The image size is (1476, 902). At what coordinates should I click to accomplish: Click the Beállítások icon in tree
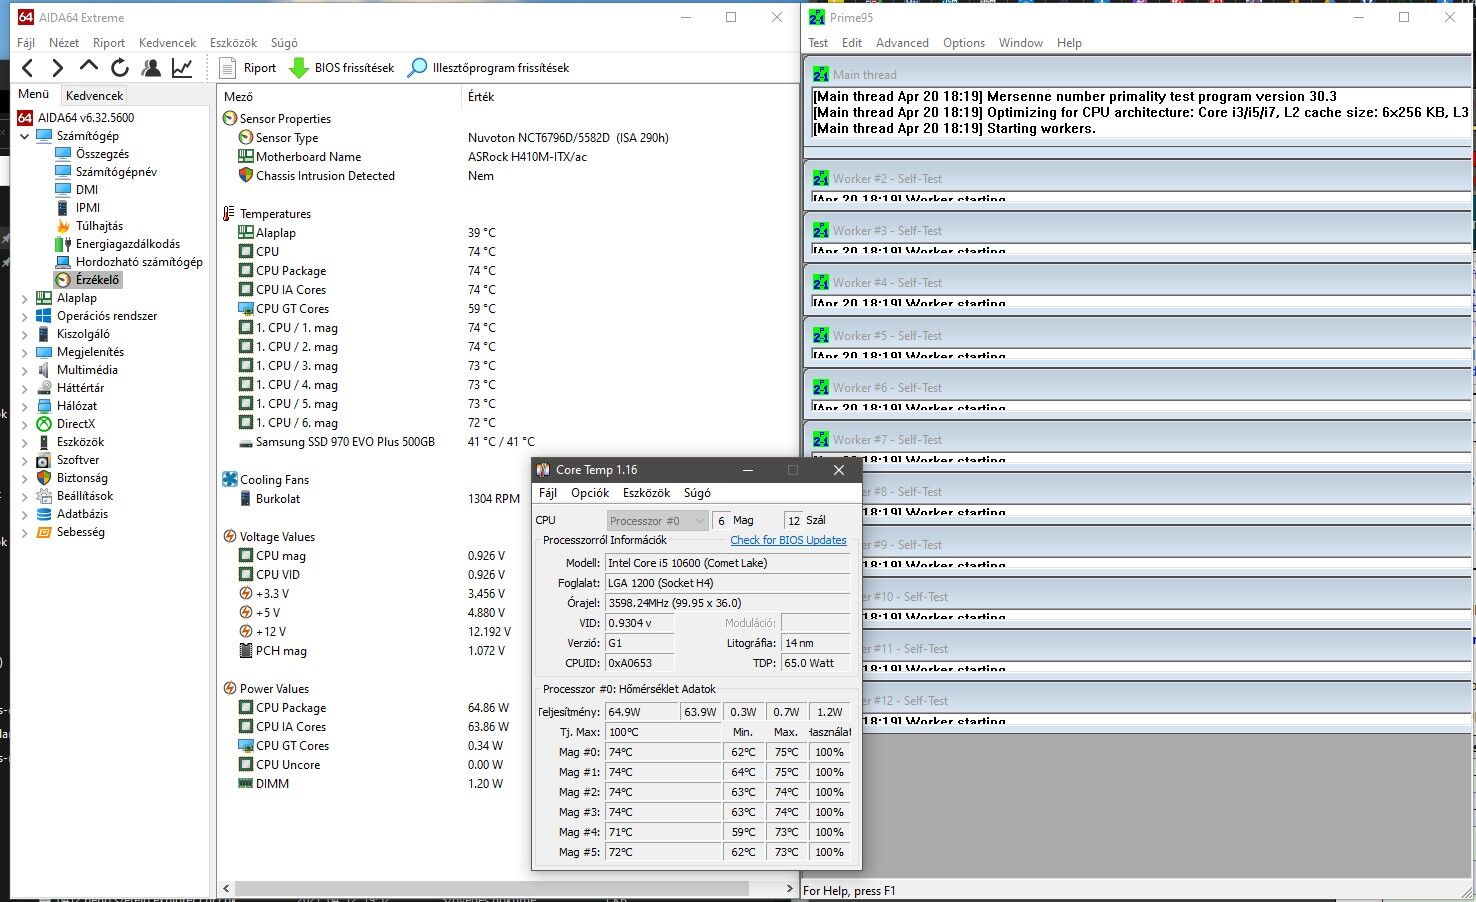43,496
